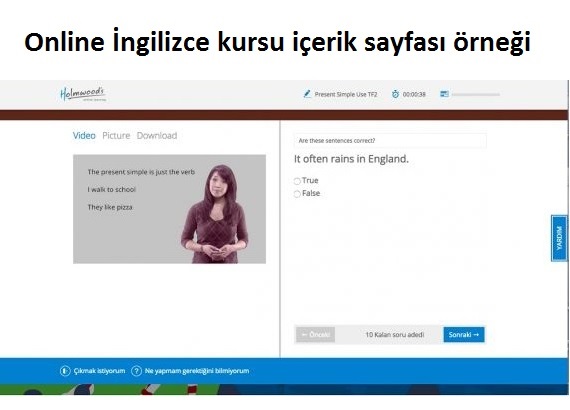Open the Download tab
Viewport: 570px width, 410px height.
pyautogui.click(x=157, y=136)
